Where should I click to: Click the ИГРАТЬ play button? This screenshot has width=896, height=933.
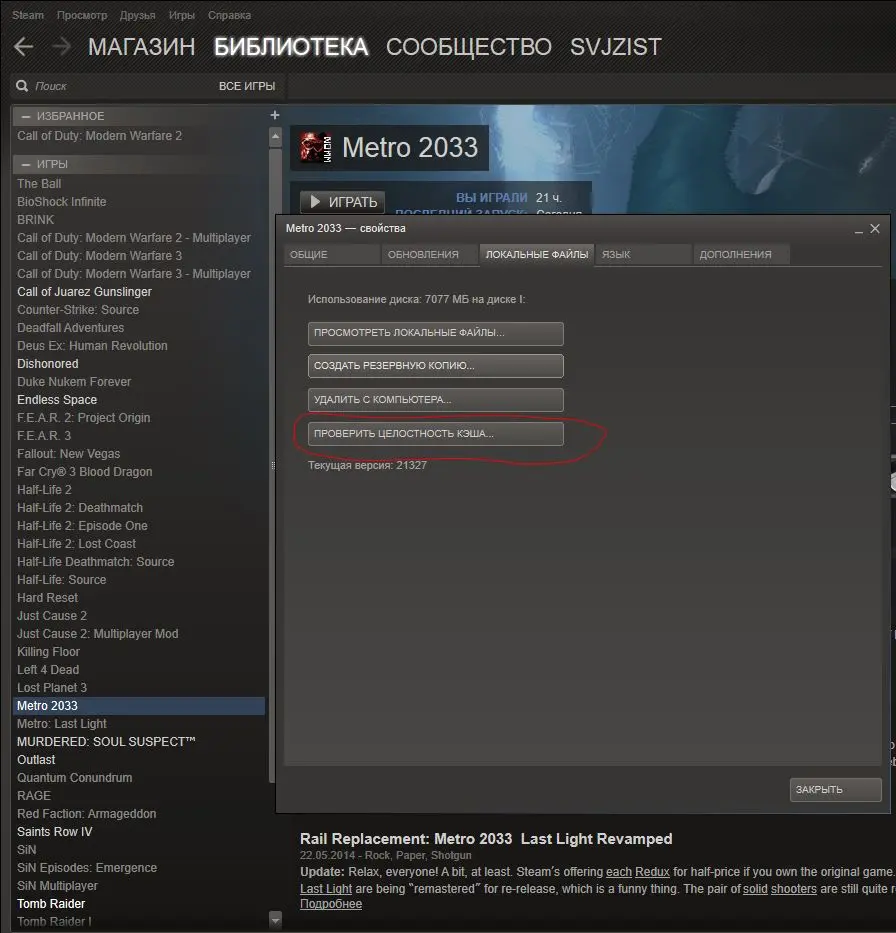(x=343, y=202)
